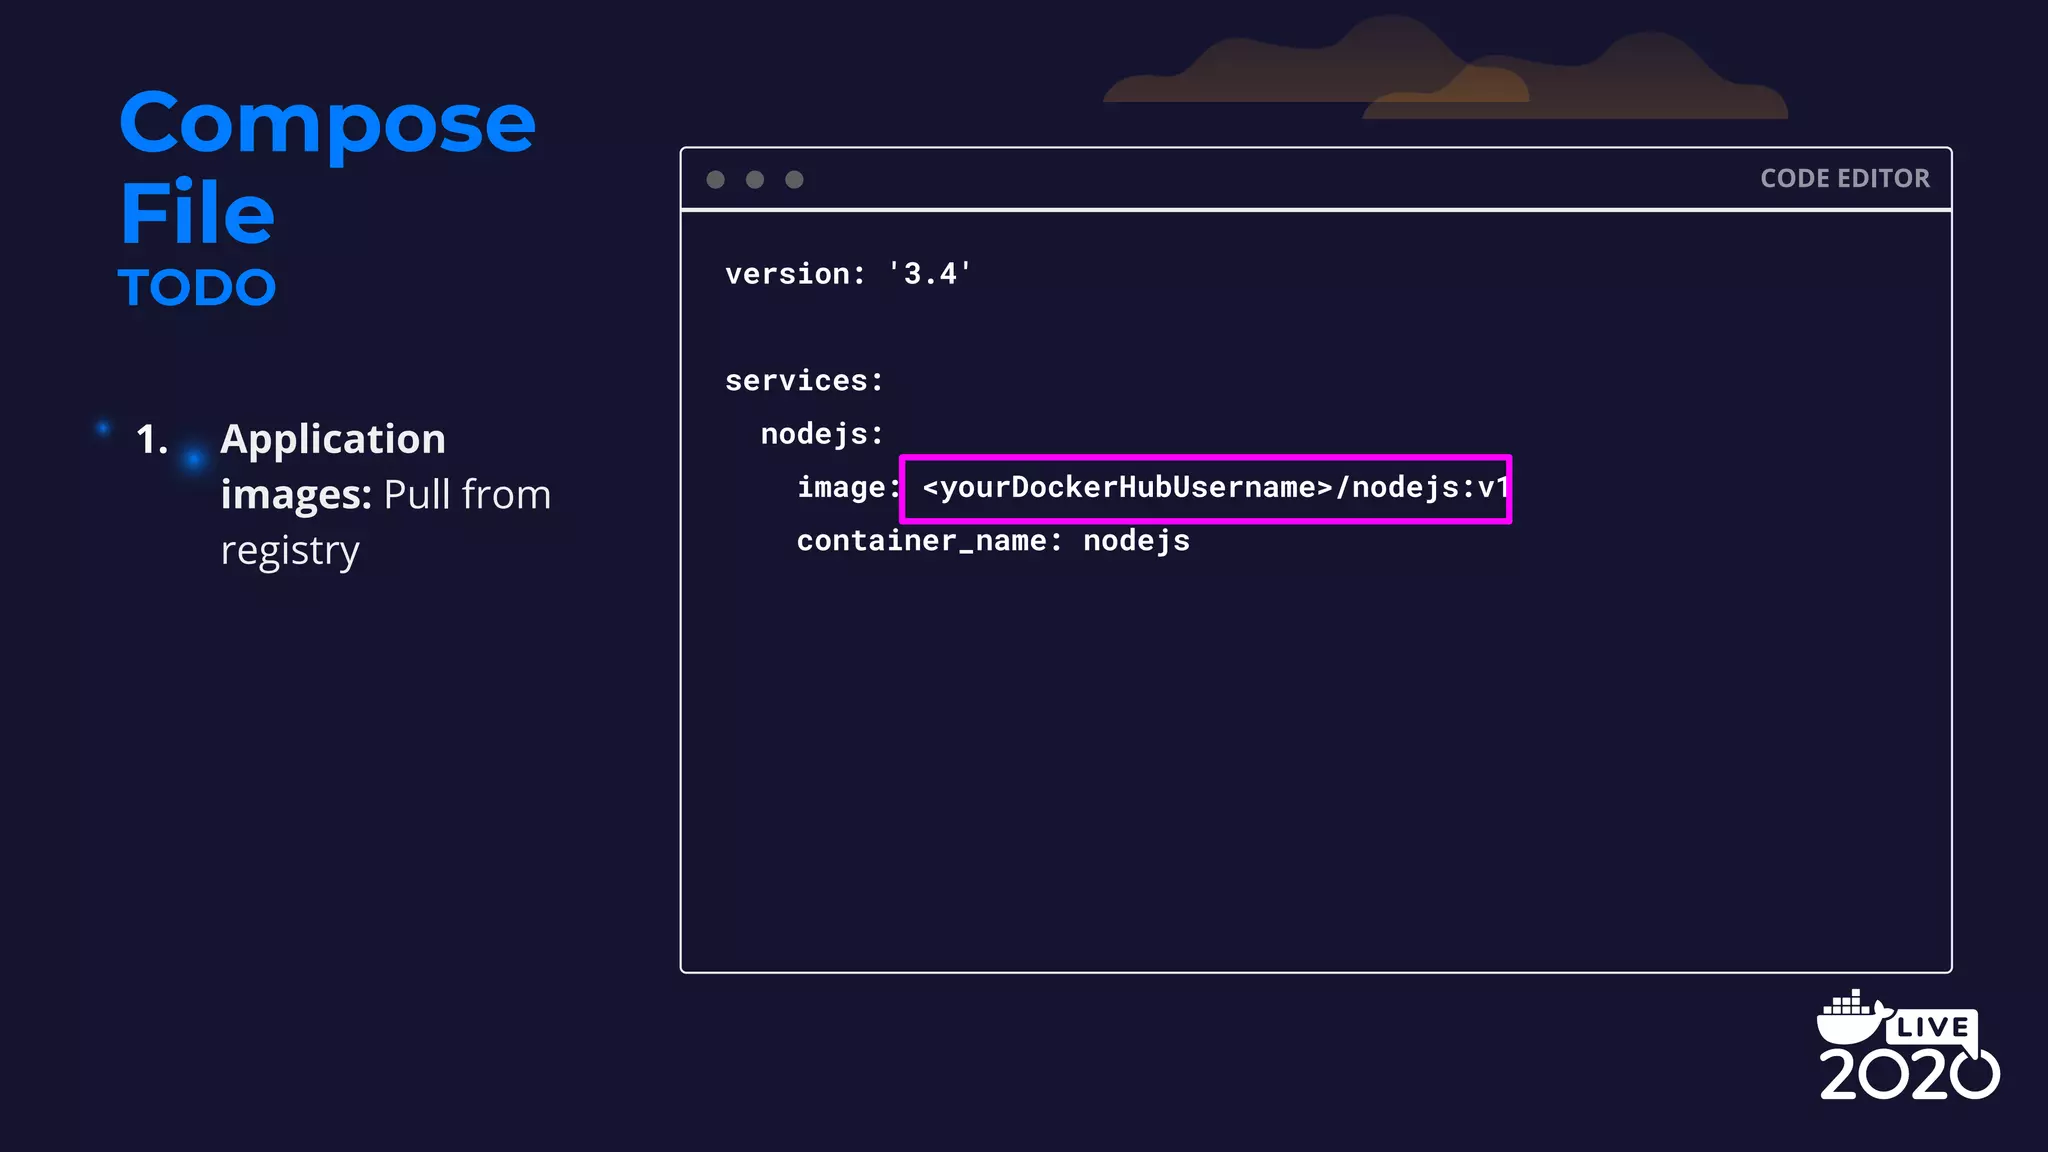
Task: Click the CODE EDITOR label
Action: [1844, 179]
